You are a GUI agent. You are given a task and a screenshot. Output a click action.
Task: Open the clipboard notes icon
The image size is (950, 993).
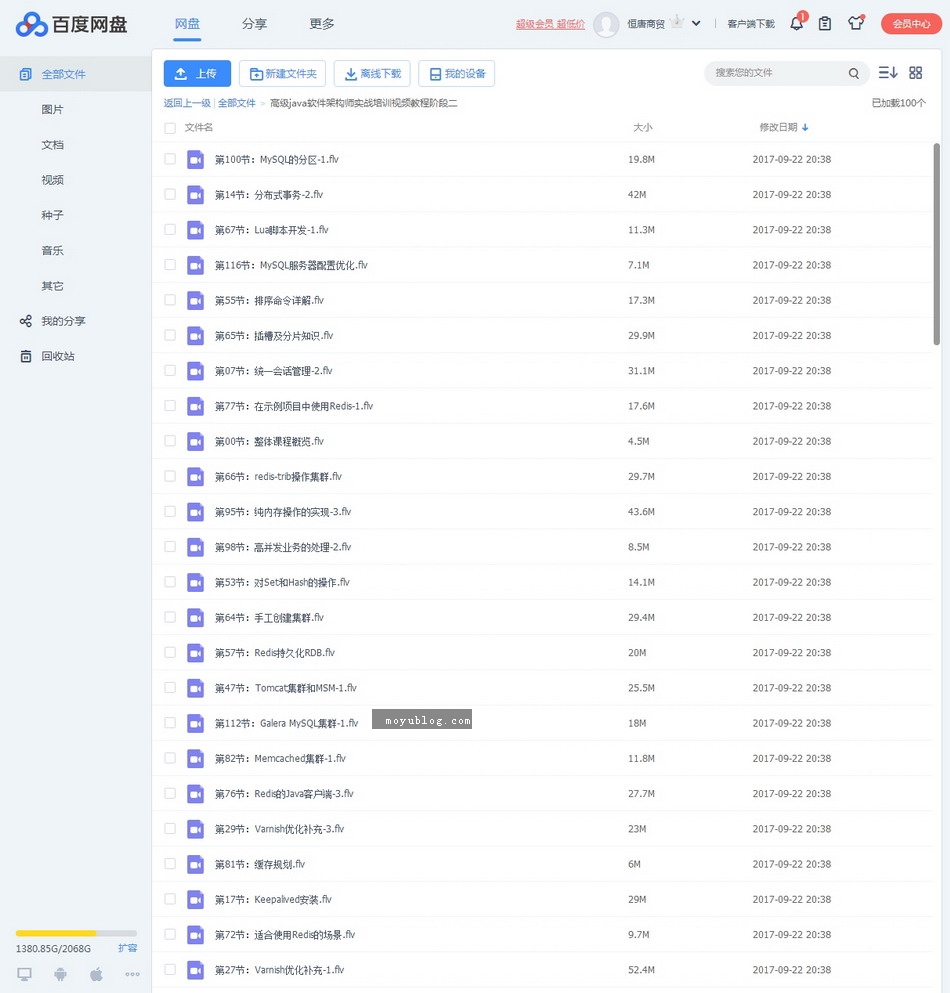pyautogui.click(x=825, y=23)
